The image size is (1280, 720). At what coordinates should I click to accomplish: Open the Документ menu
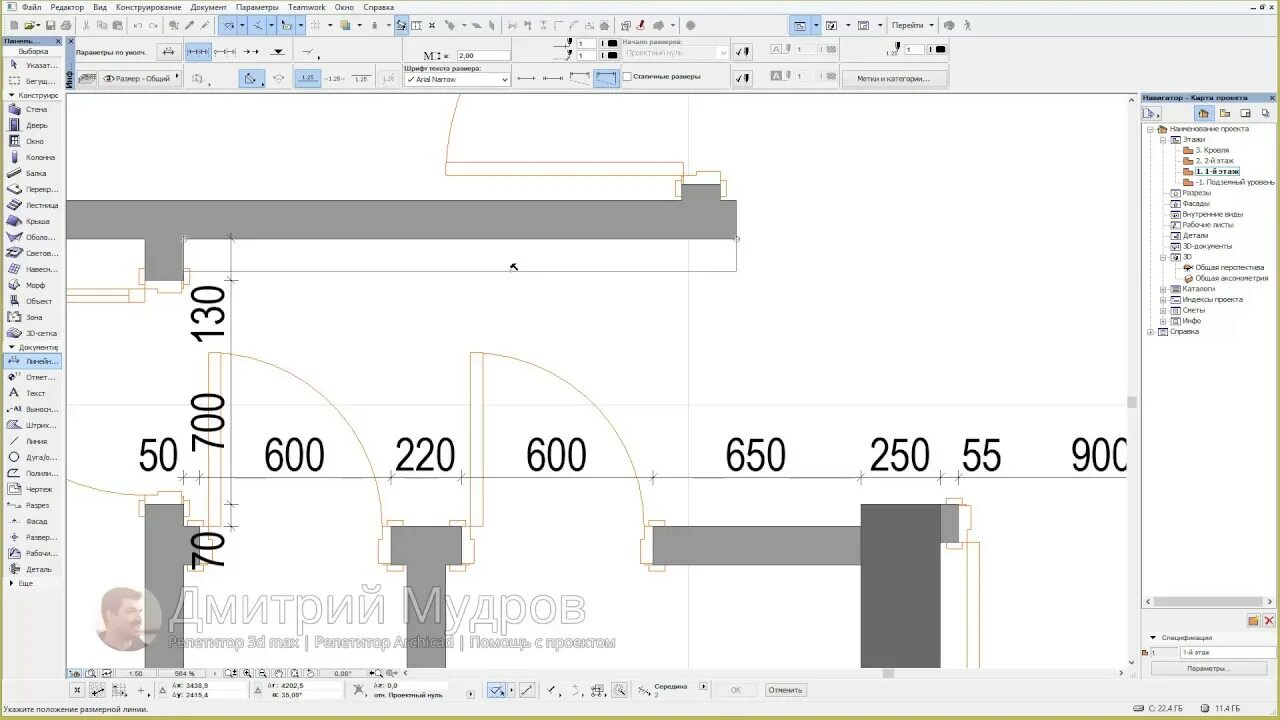(209, 7)
